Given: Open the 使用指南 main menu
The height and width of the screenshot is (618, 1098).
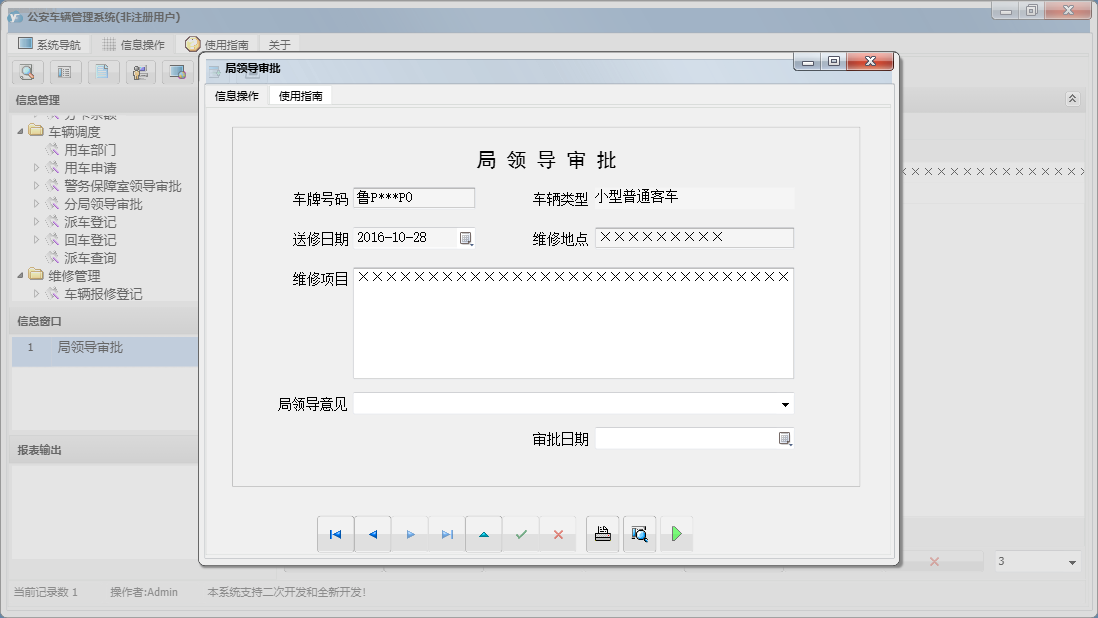Looking at the screenshot, I should tap(217, 44).
